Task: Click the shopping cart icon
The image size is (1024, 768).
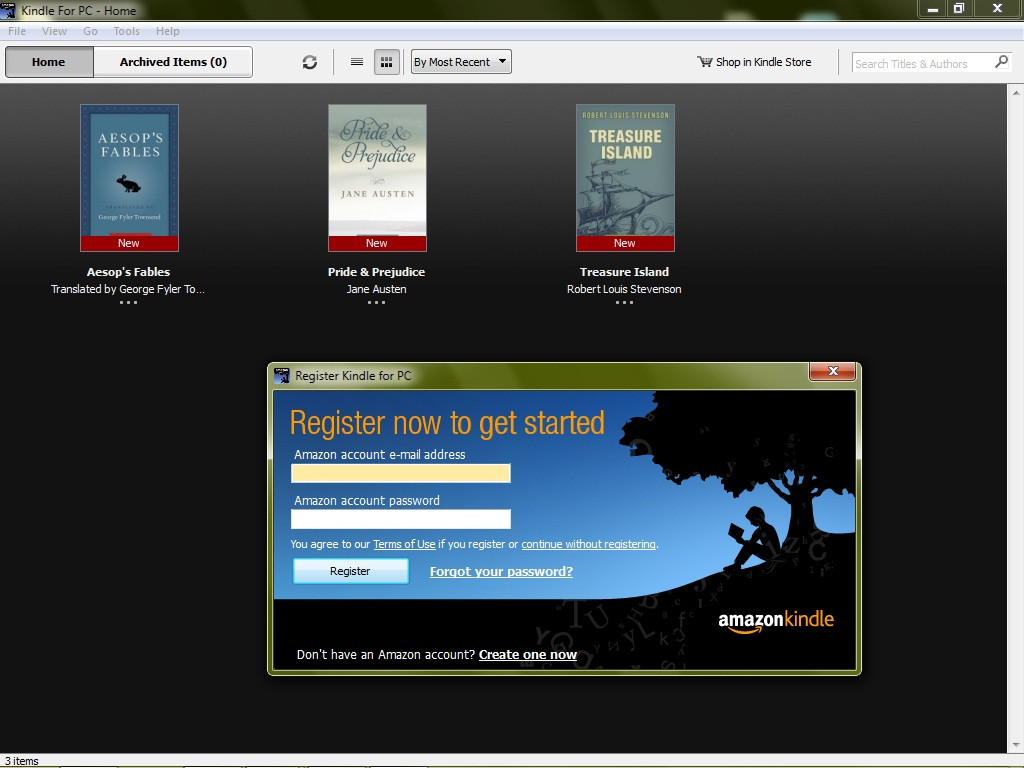Action: (x=705, y=62)
